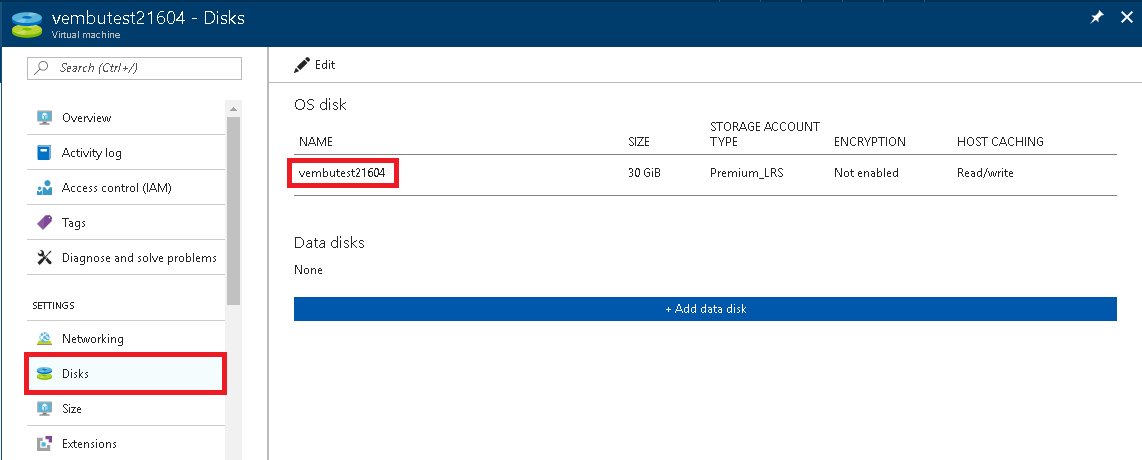Click the Overview monitor icon

44,117
